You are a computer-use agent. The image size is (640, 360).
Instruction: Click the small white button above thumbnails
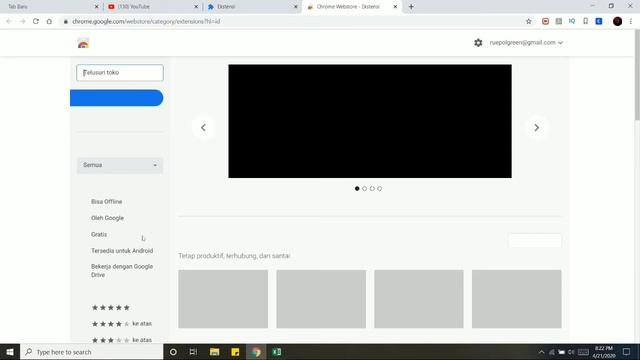[x=535, y=240]
